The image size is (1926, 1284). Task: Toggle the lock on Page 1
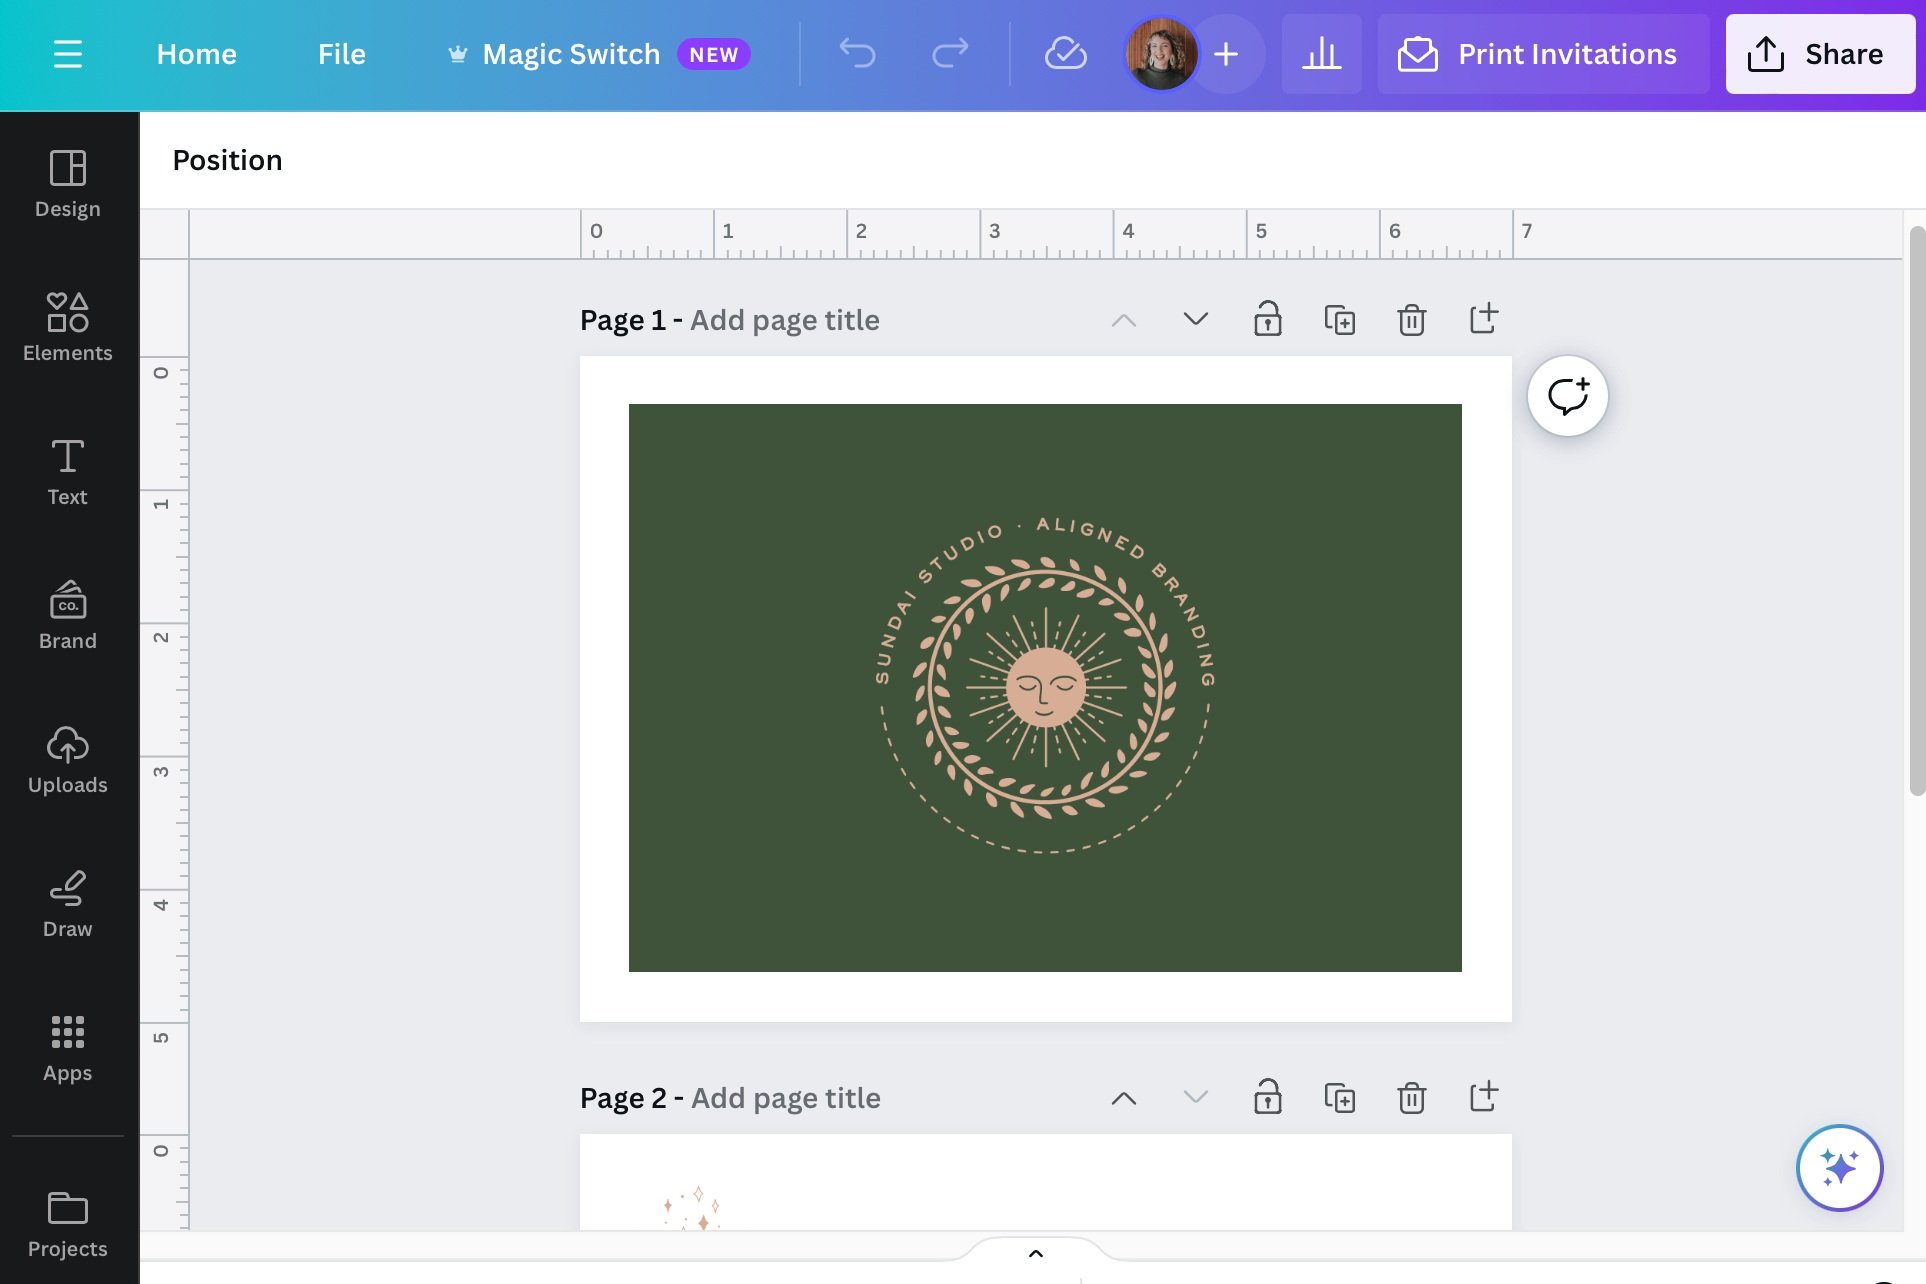[x=1267, y=320]
